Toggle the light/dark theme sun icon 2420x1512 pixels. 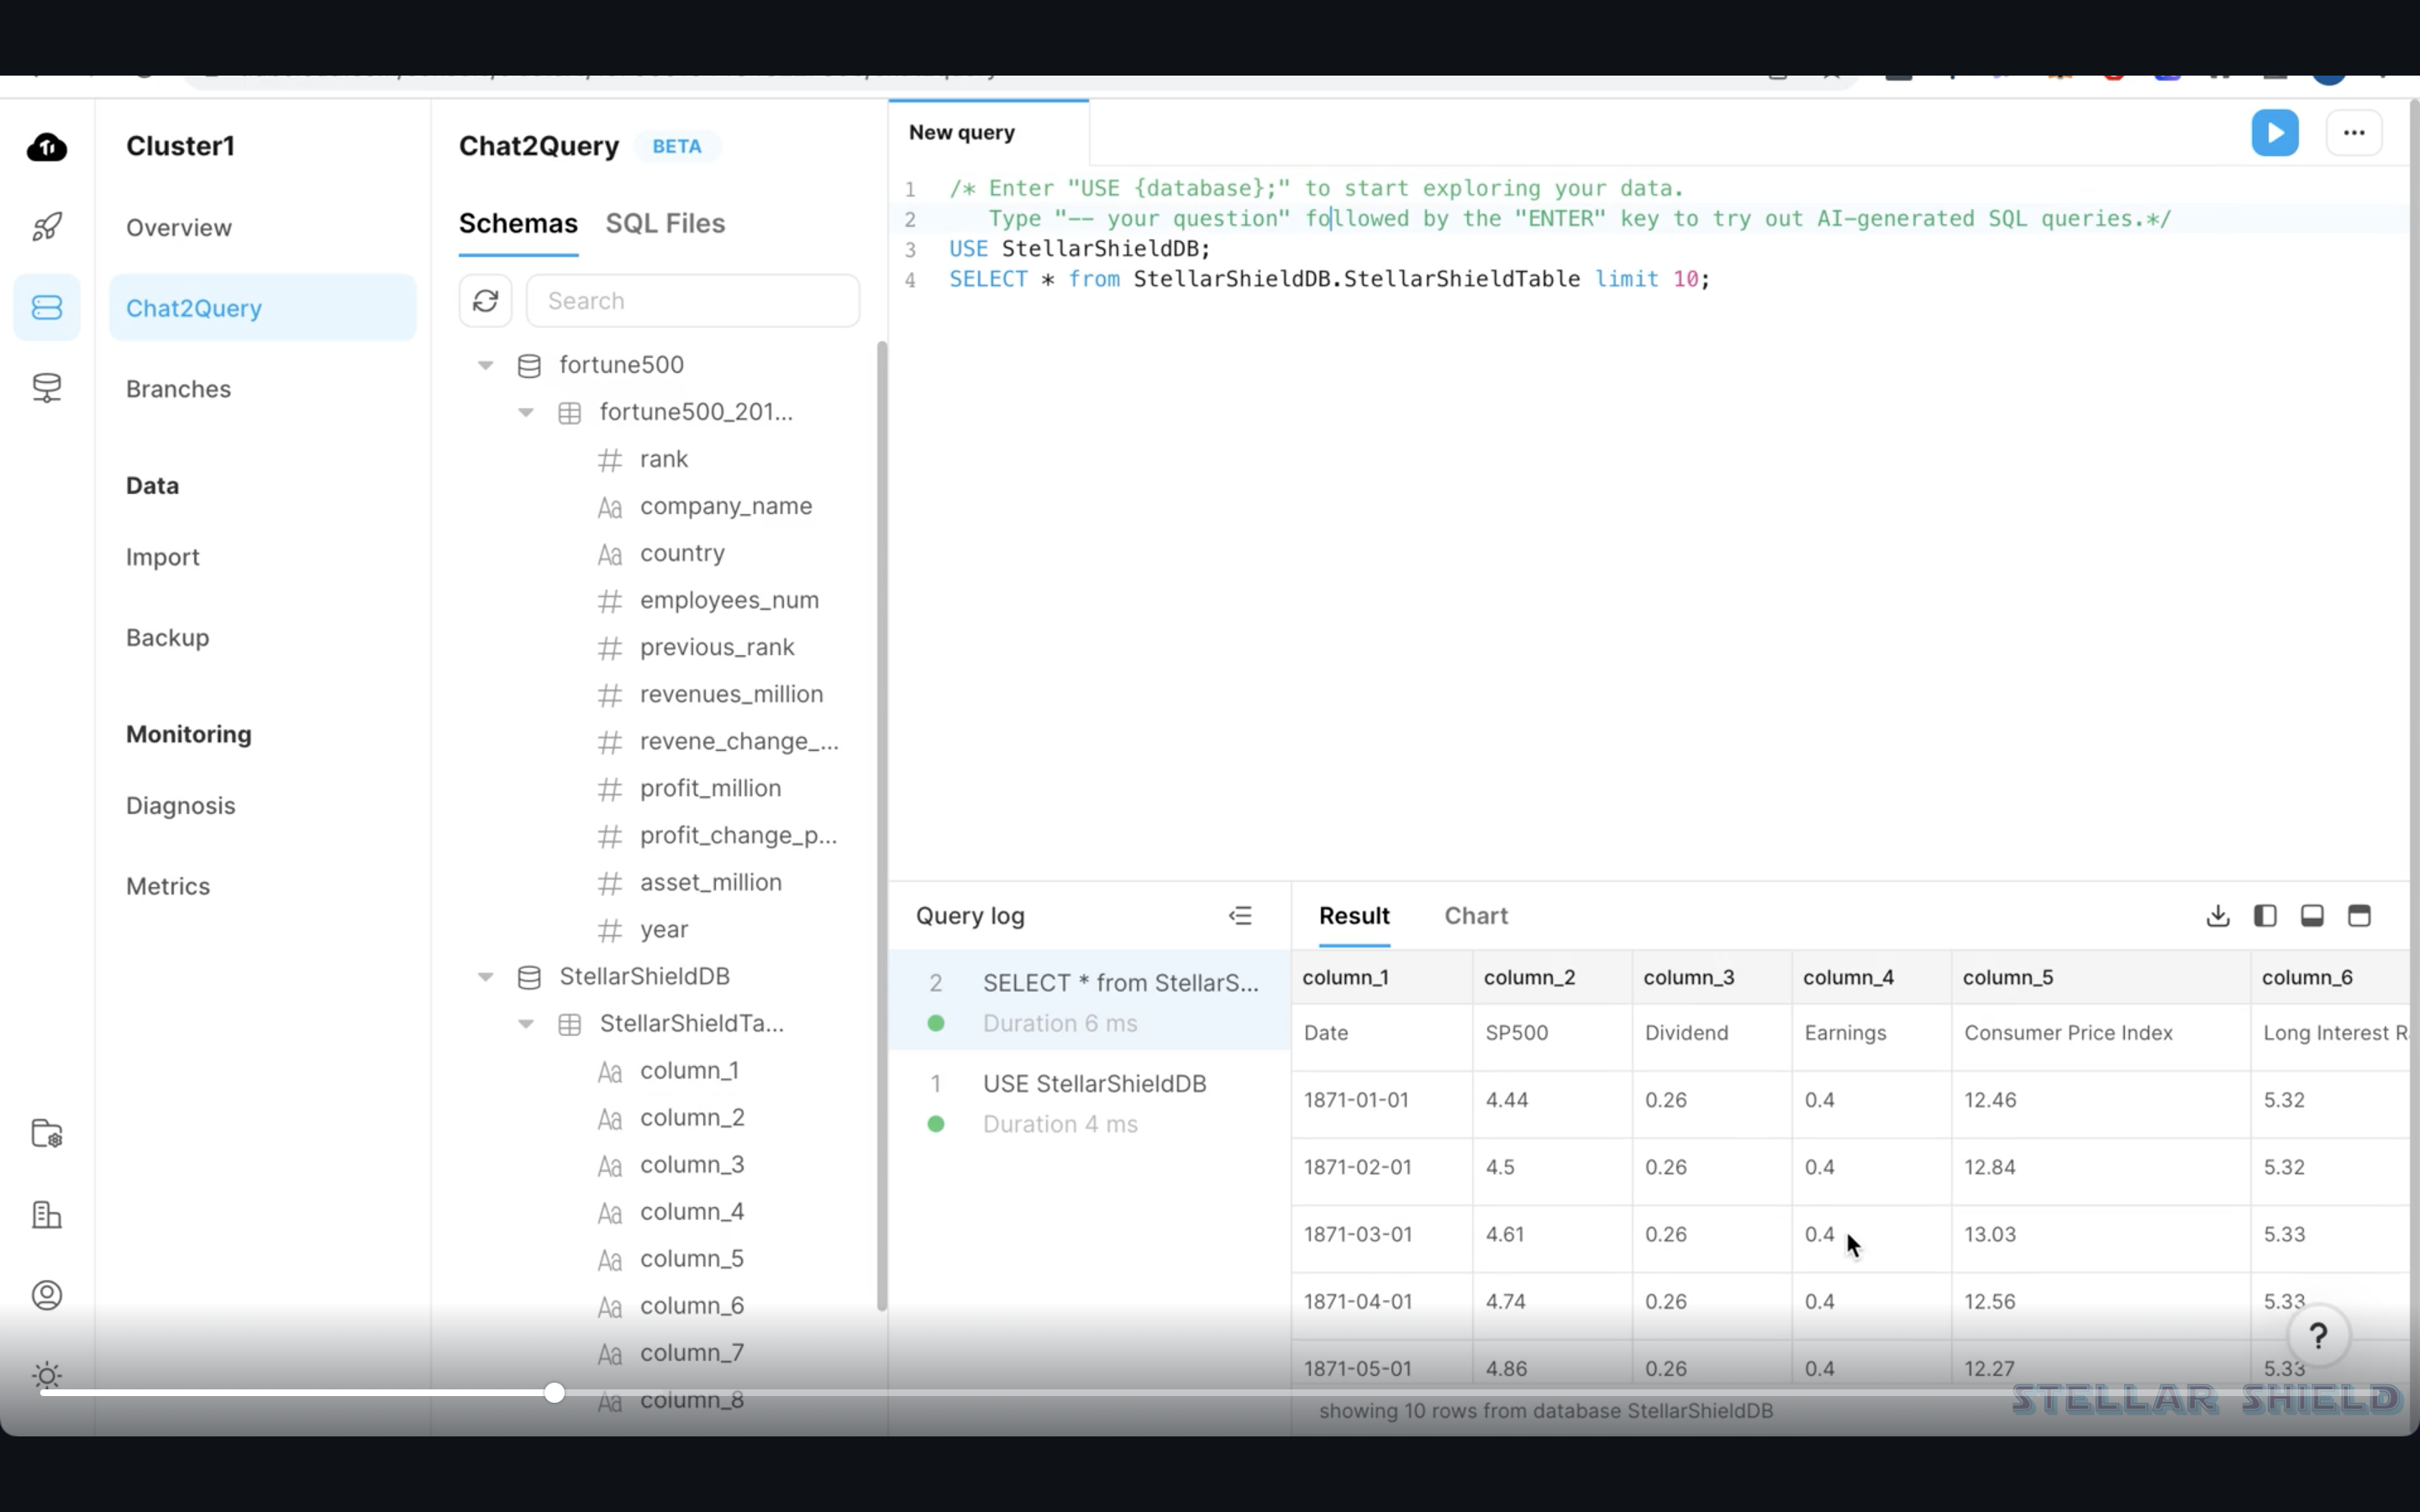tap(47, 1376)
